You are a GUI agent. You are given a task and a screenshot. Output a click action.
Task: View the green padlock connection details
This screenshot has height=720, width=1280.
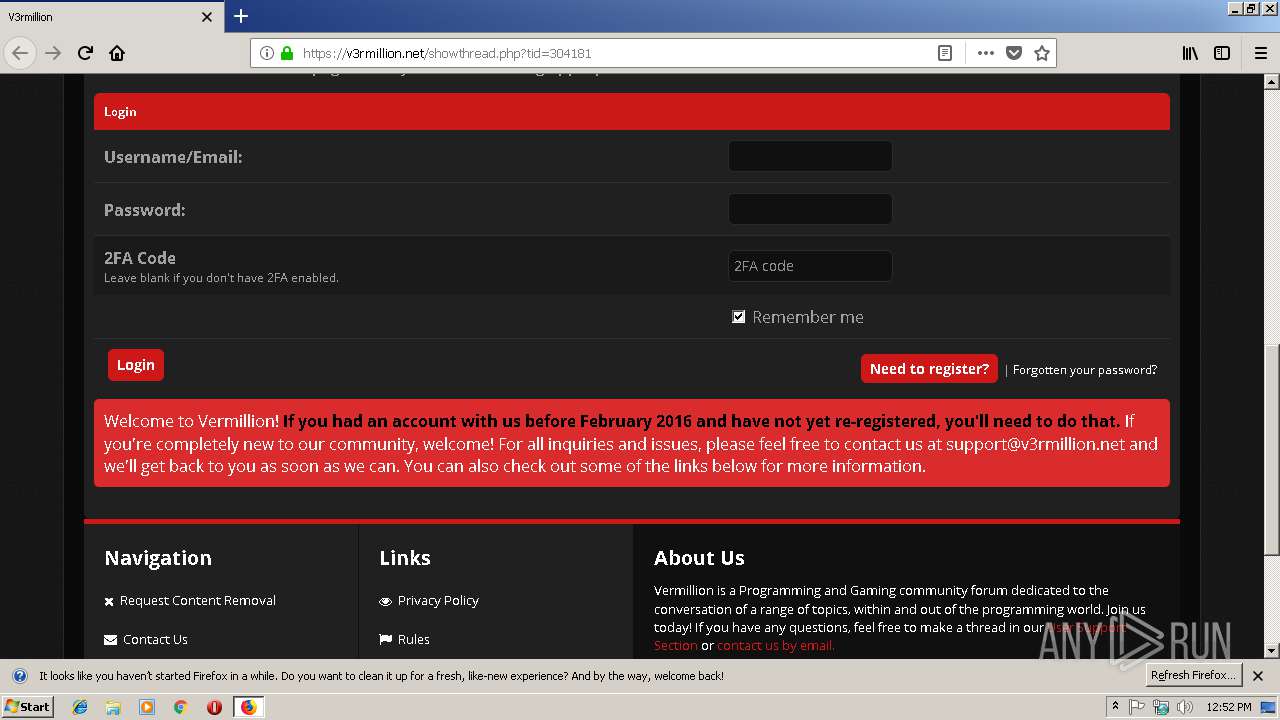point(287,53)
